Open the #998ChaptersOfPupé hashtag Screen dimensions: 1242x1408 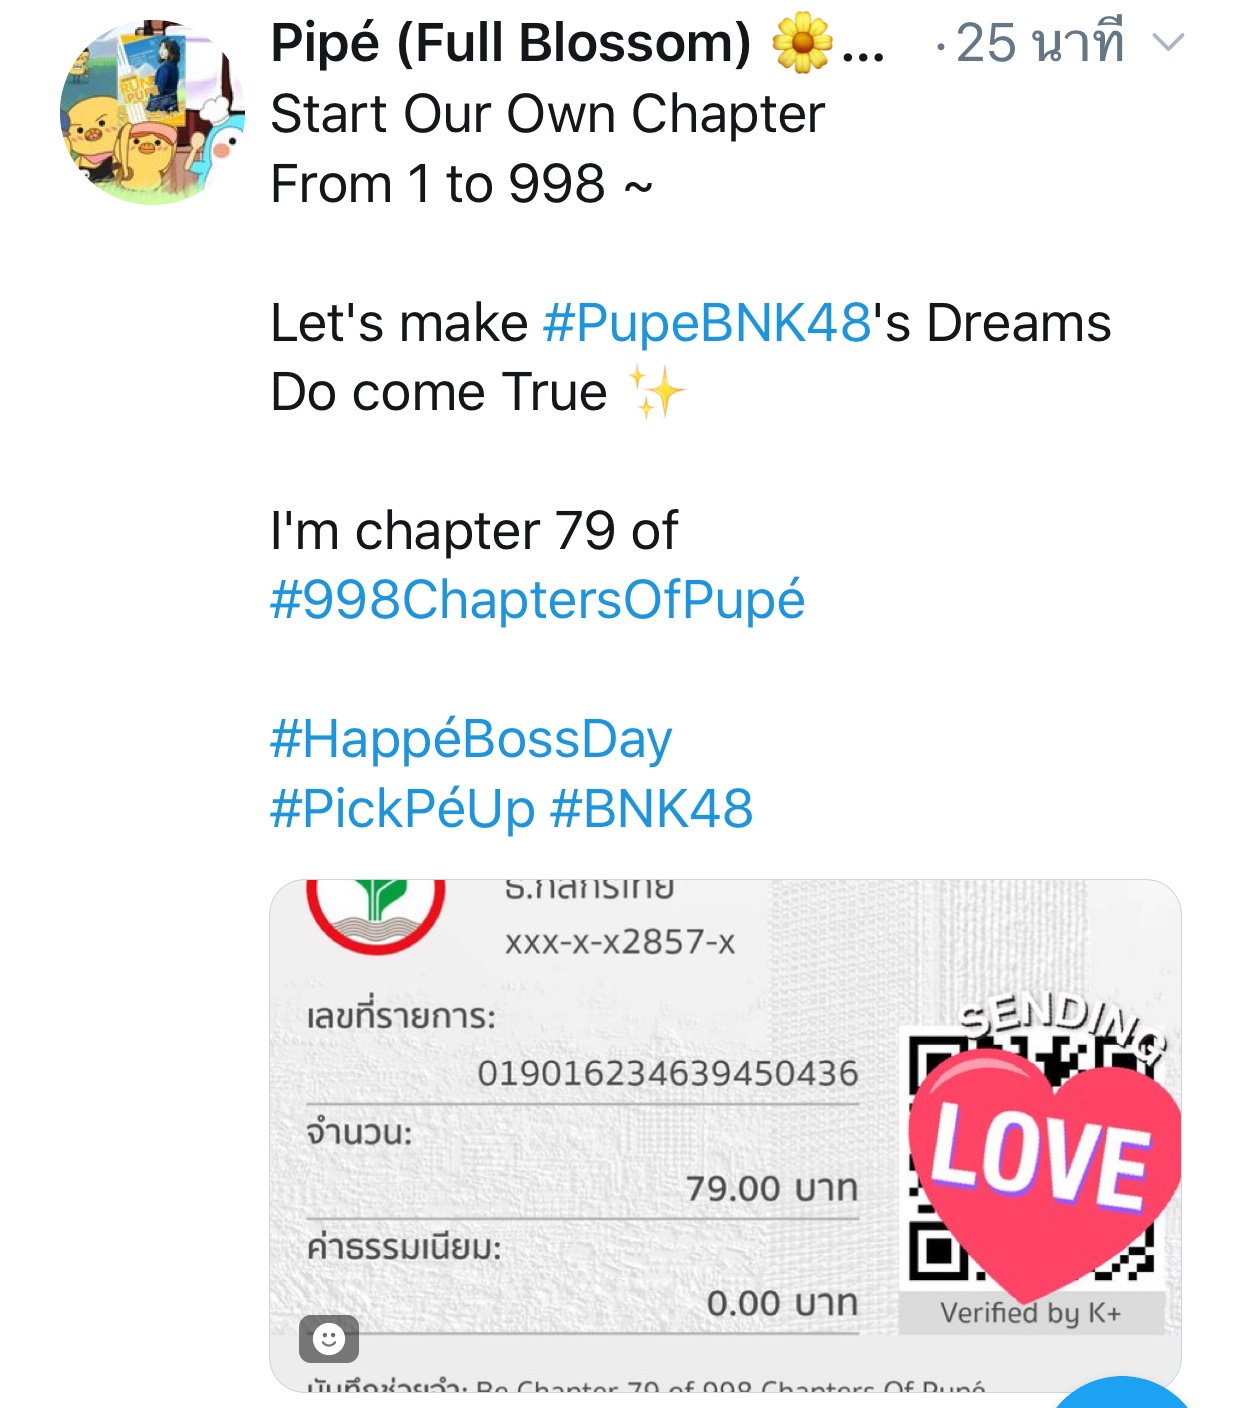click(537, 600)
